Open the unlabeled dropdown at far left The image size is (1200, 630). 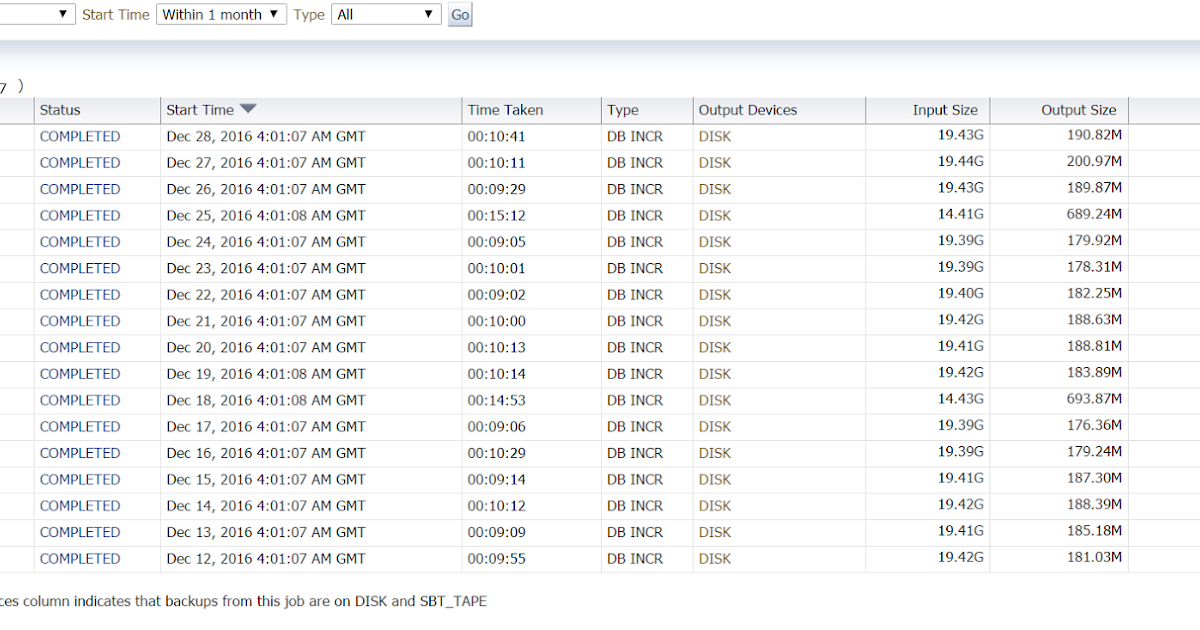pos(38,14)
